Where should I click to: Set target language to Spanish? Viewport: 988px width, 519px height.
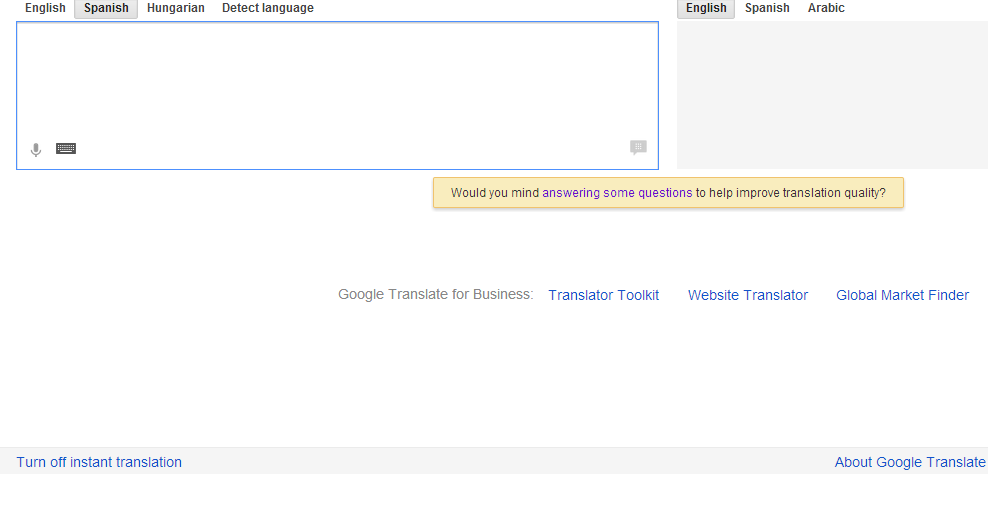click(767, 8)
